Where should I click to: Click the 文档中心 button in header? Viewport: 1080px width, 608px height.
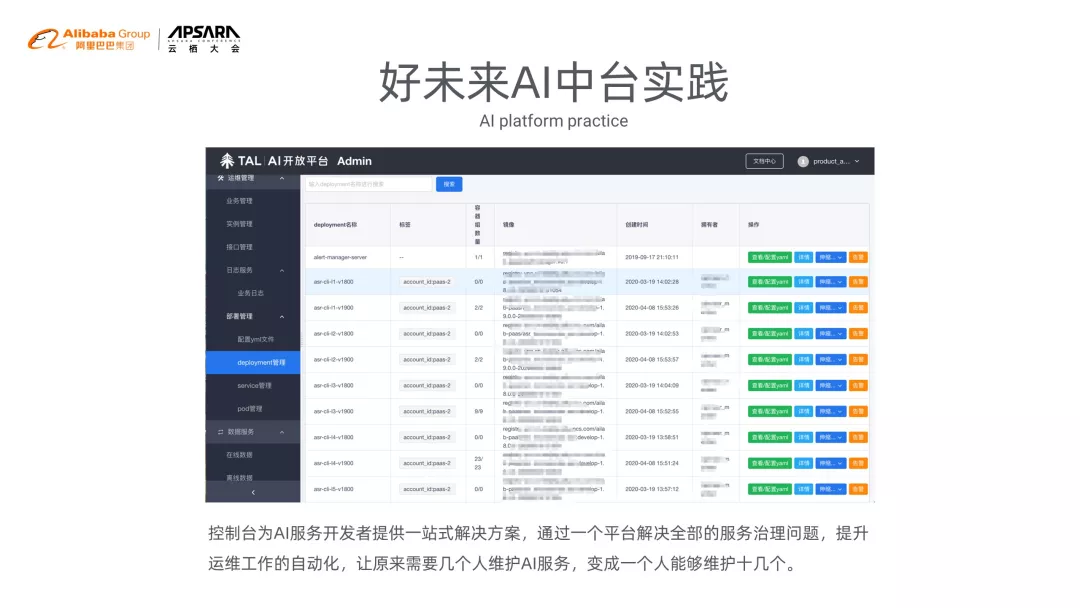(765, 161)
